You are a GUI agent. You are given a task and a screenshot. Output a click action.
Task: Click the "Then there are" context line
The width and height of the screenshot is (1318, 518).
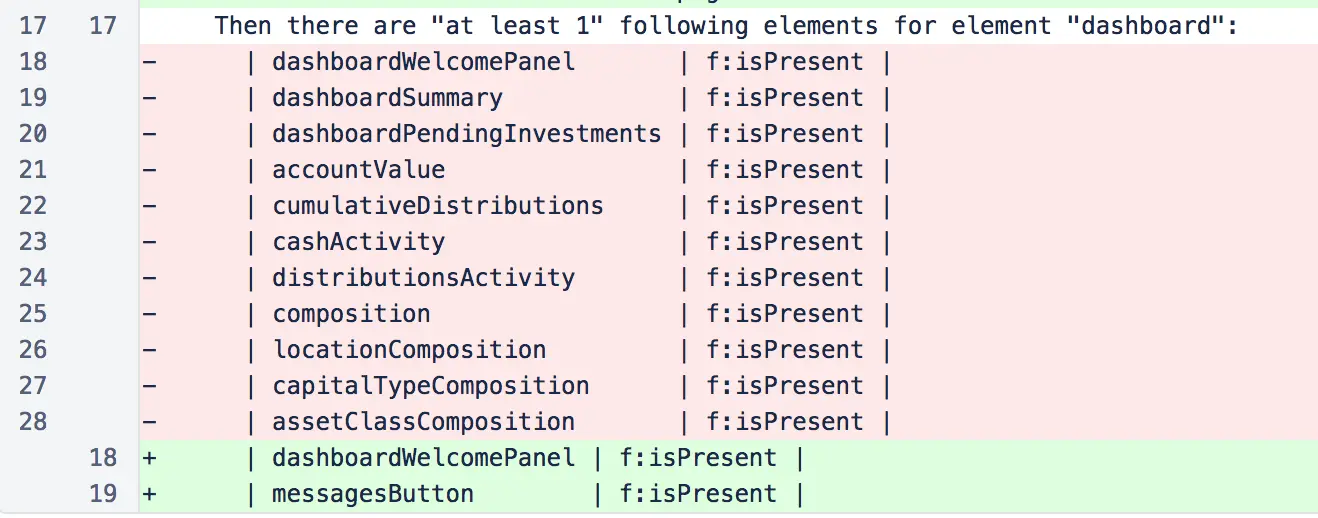click(x=726, y=25)
